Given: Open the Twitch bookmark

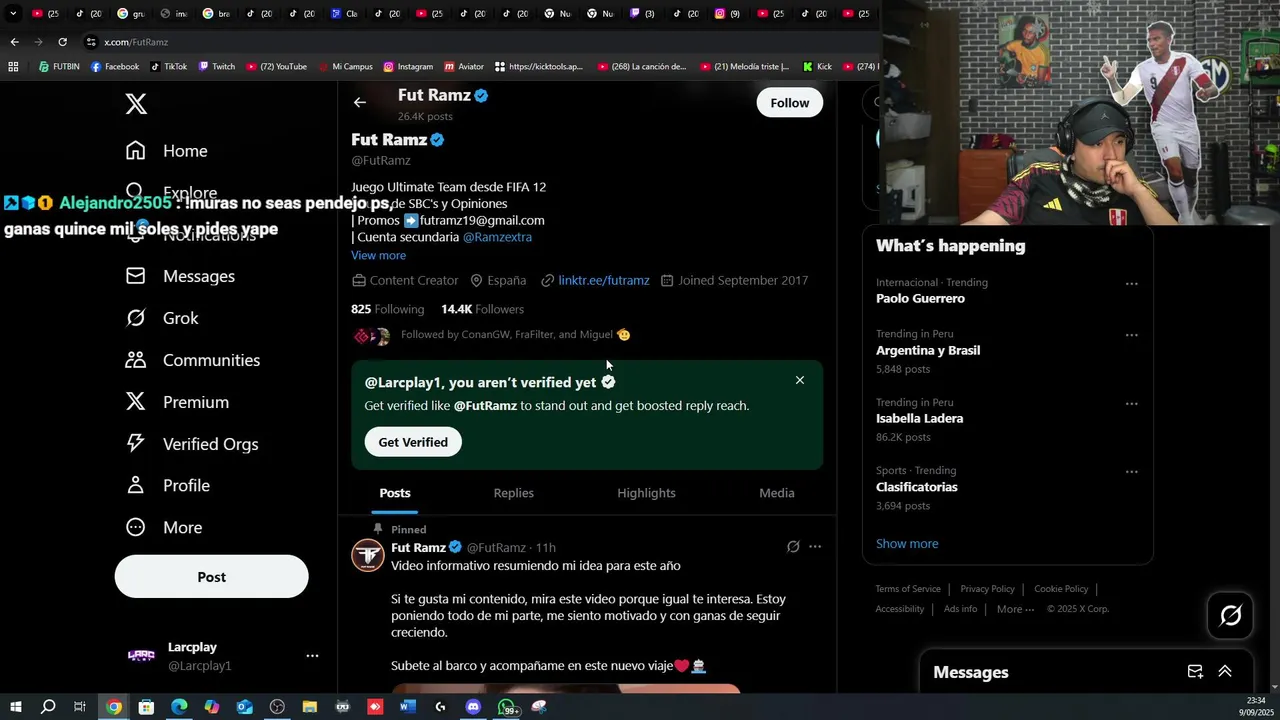Looking at the screenshot, I should click(x=217, y=67).
